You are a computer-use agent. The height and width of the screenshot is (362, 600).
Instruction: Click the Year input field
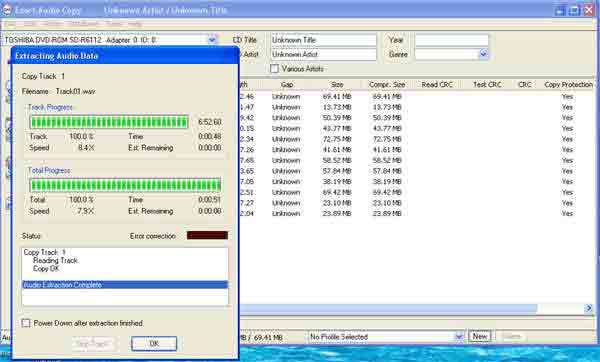coord(452,40)
